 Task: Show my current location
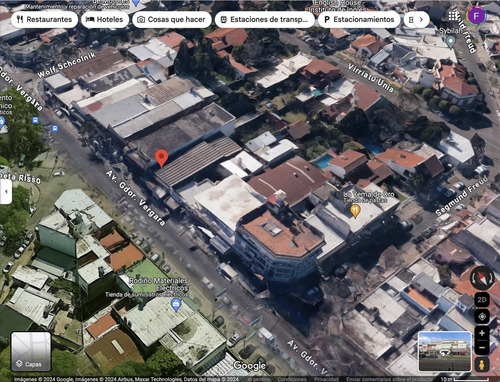point(482,316)
